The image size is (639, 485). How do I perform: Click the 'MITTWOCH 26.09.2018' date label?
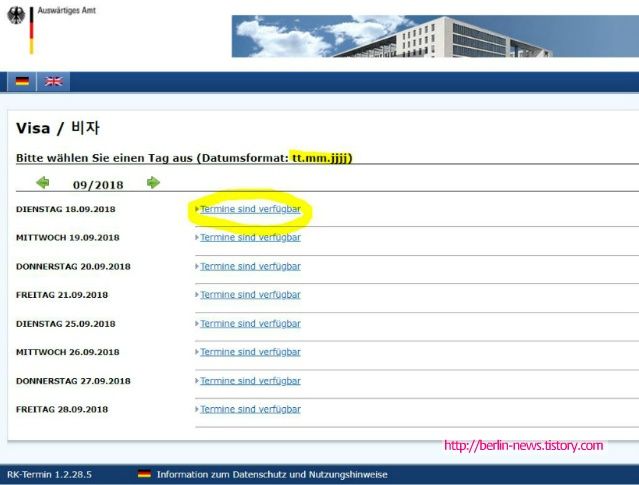tap(68, 353)
